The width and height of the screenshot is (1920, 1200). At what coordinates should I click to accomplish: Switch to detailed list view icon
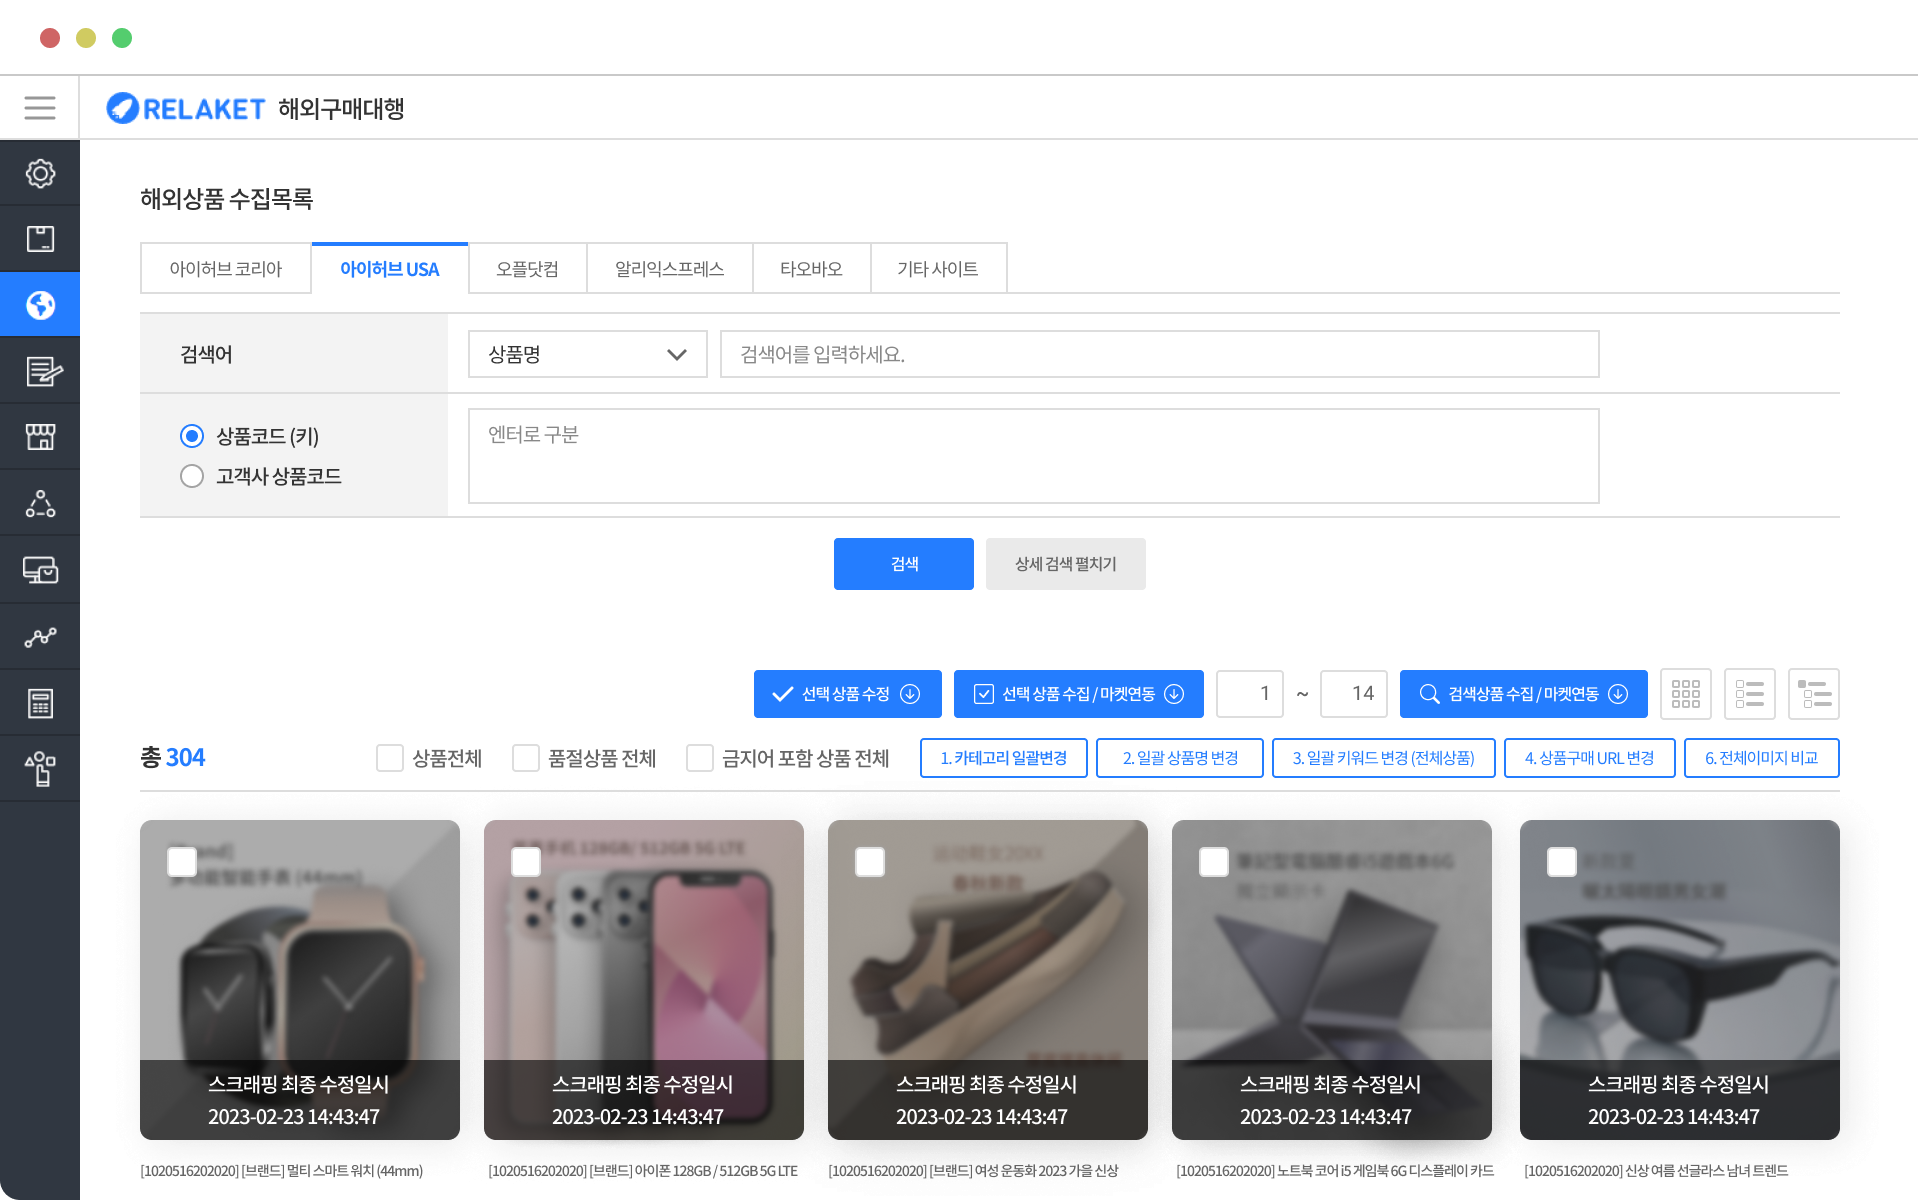1813,694
